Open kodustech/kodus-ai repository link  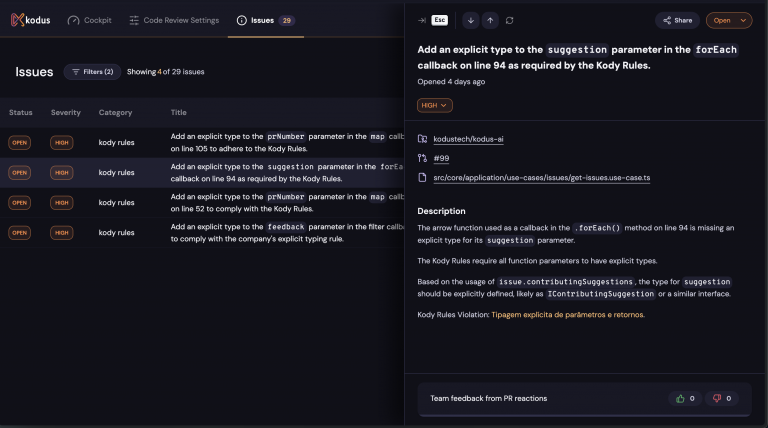tap(468, 139)
